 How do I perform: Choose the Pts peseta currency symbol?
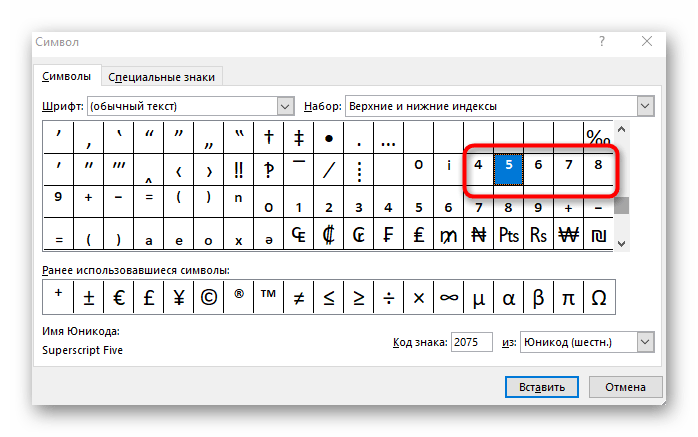508,234
